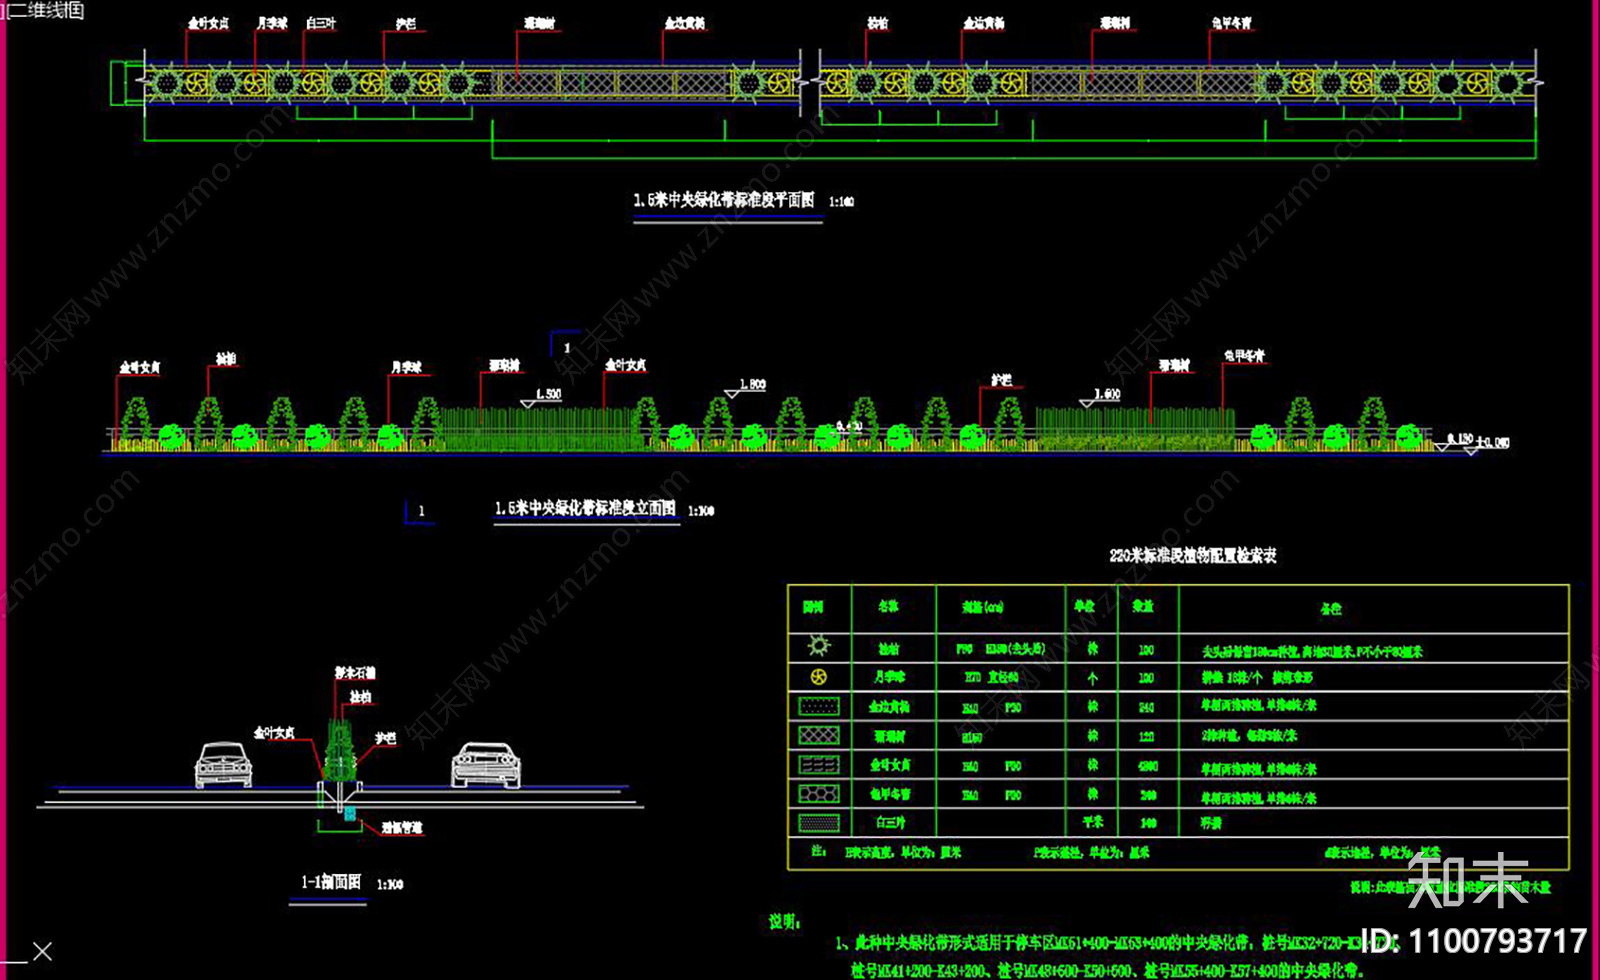Select the section marker 1 beside the elevation title
Screen dimensions: 1600x980
(419, 511)
